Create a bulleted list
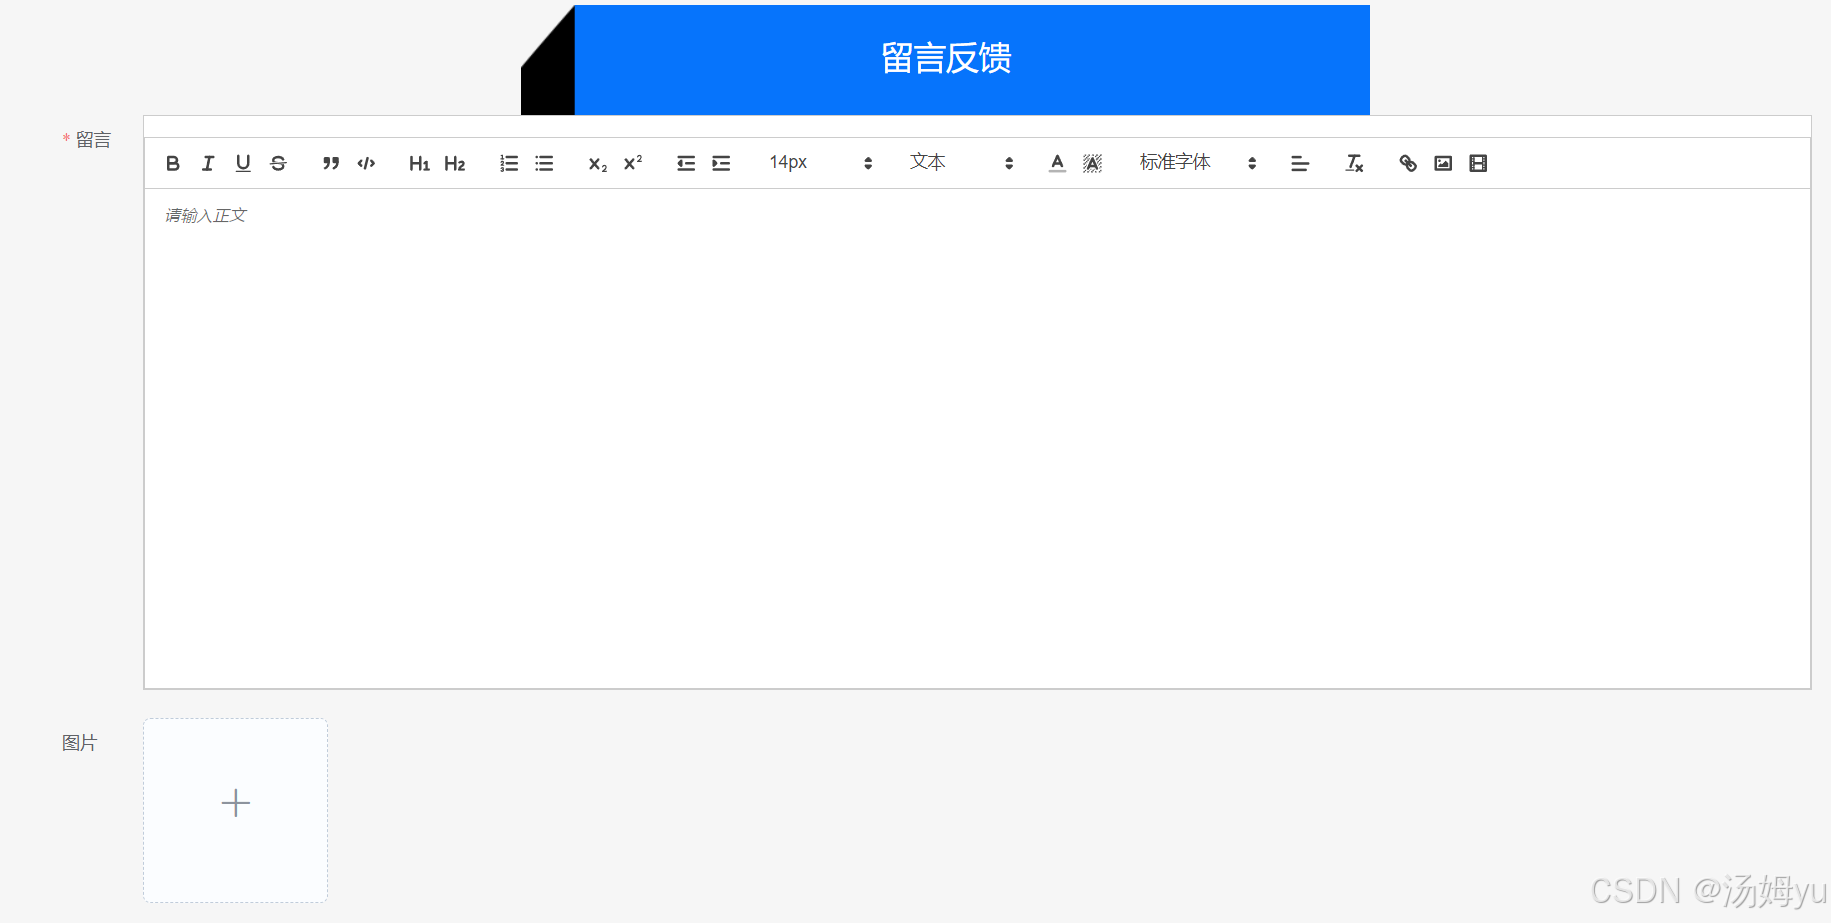Viewport: 1831px width, 923px height. [x=544, y=163]
